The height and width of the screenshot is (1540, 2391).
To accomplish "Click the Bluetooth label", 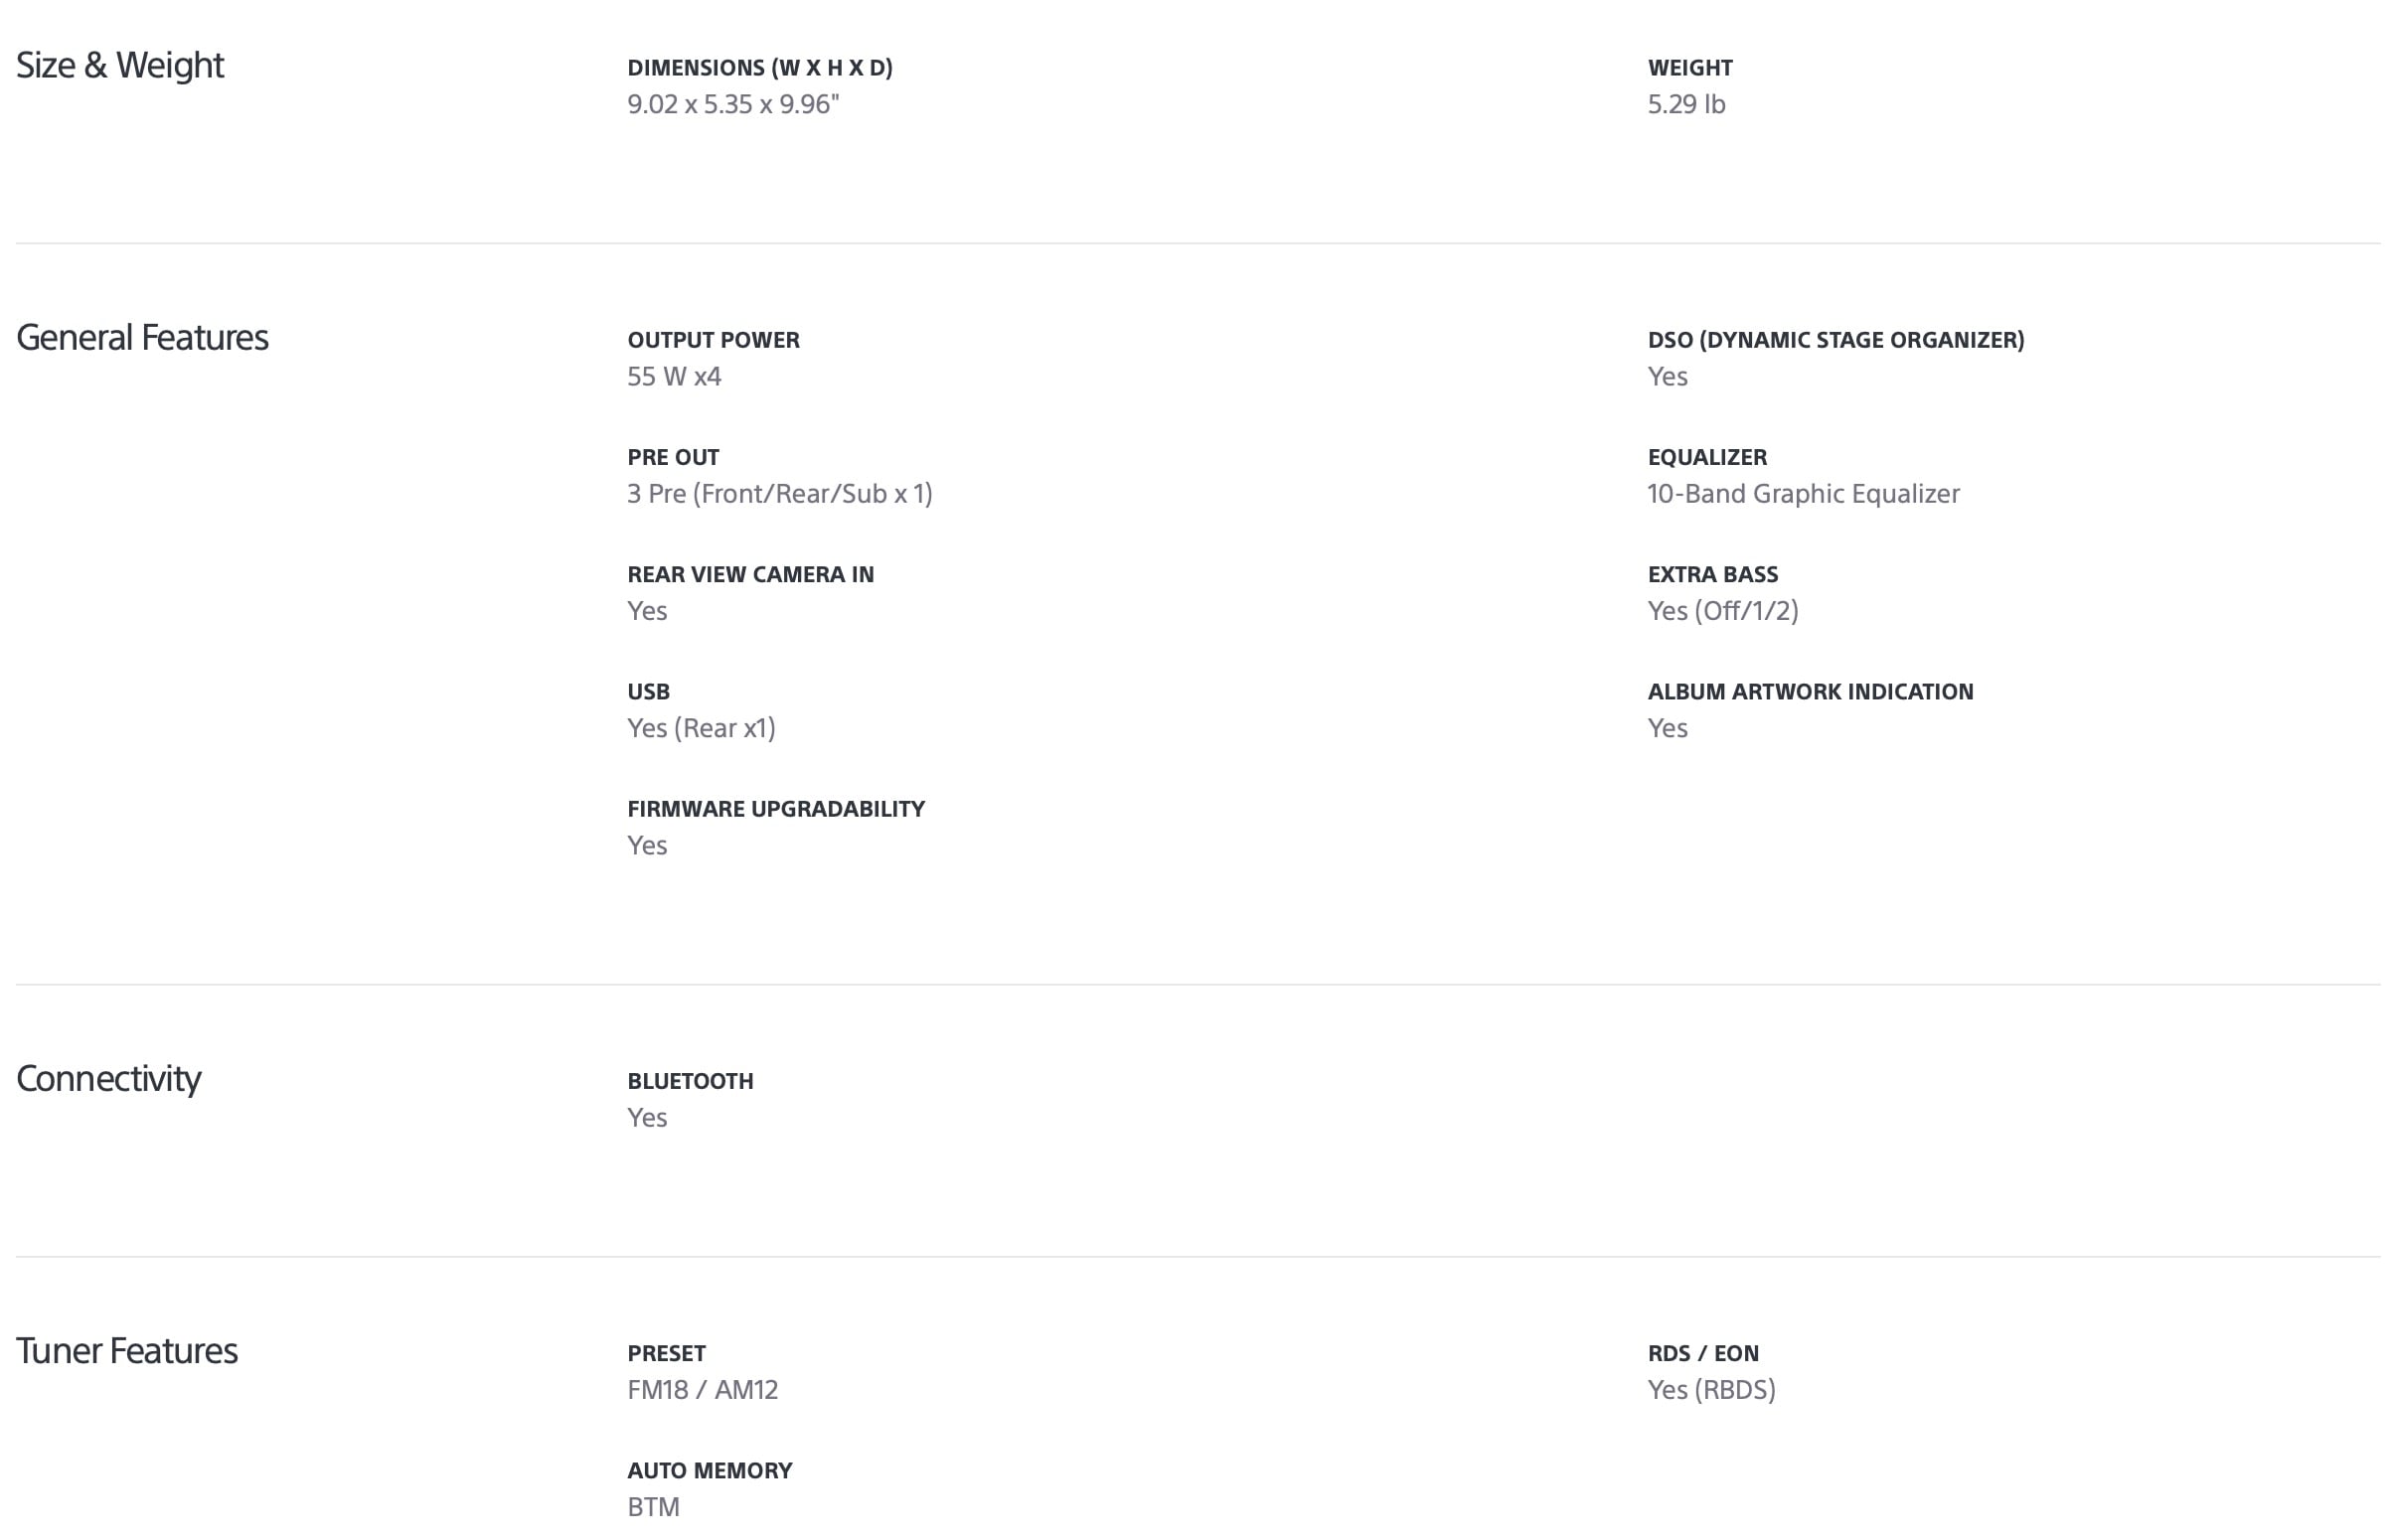I will 690,1081.
